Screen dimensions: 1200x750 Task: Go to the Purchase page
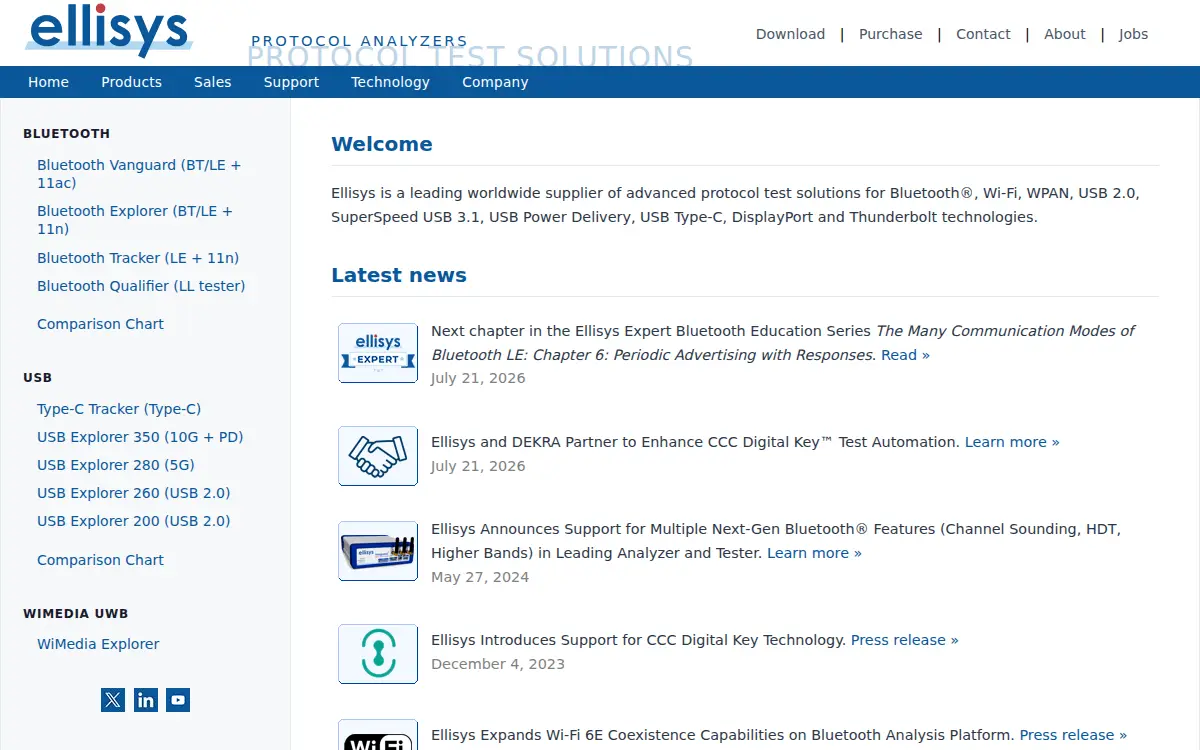[891, 34]
